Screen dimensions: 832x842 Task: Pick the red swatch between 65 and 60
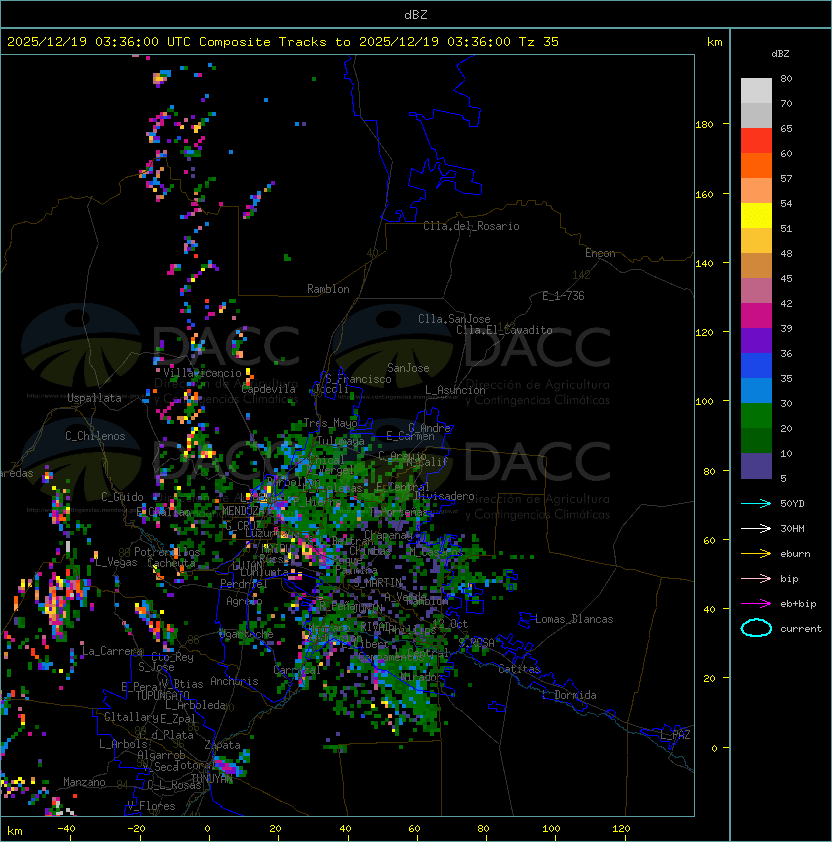756,141
